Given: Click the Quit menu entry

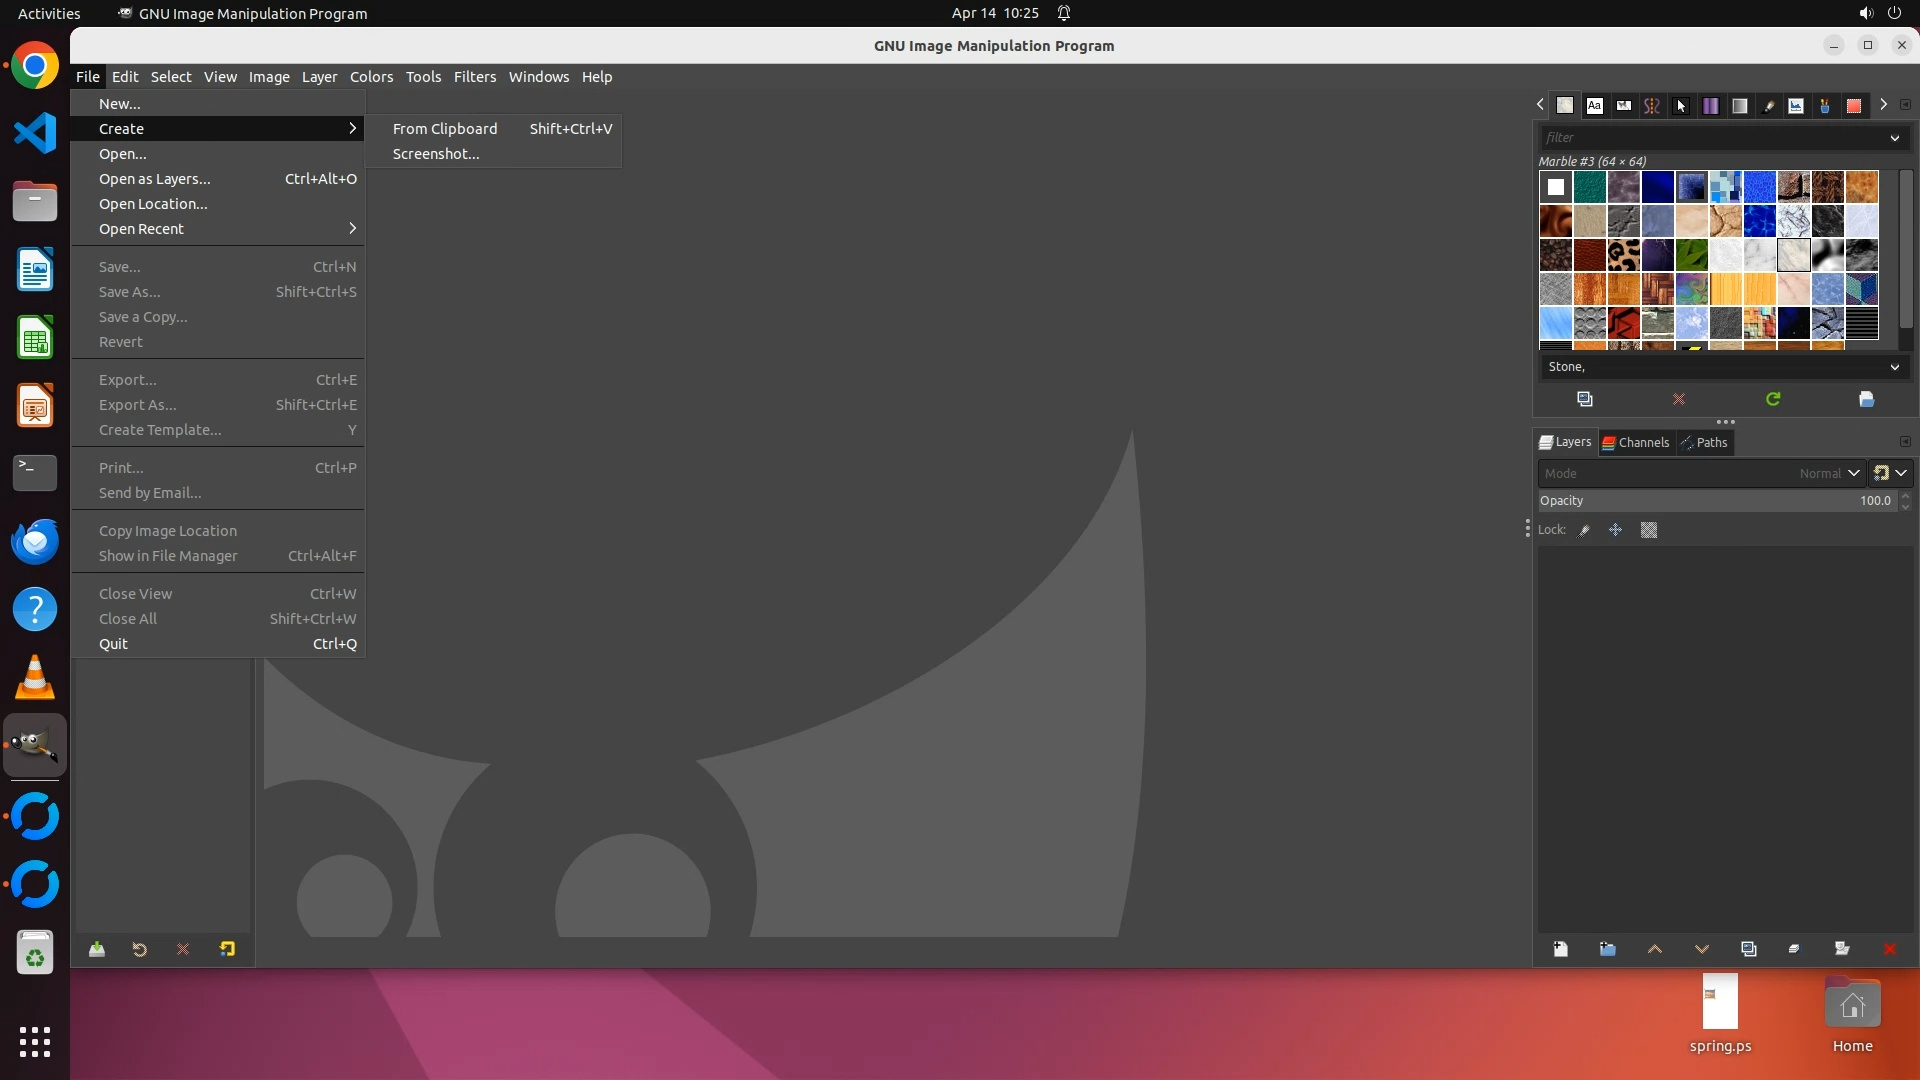Looking at the screenshot, I should coord(114,644).
